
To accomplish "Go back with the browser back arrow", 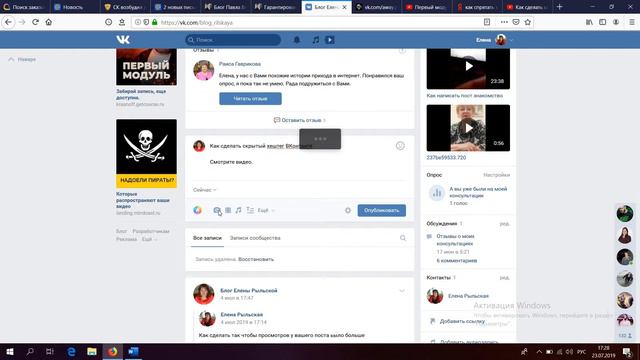I will click(9, 22).
